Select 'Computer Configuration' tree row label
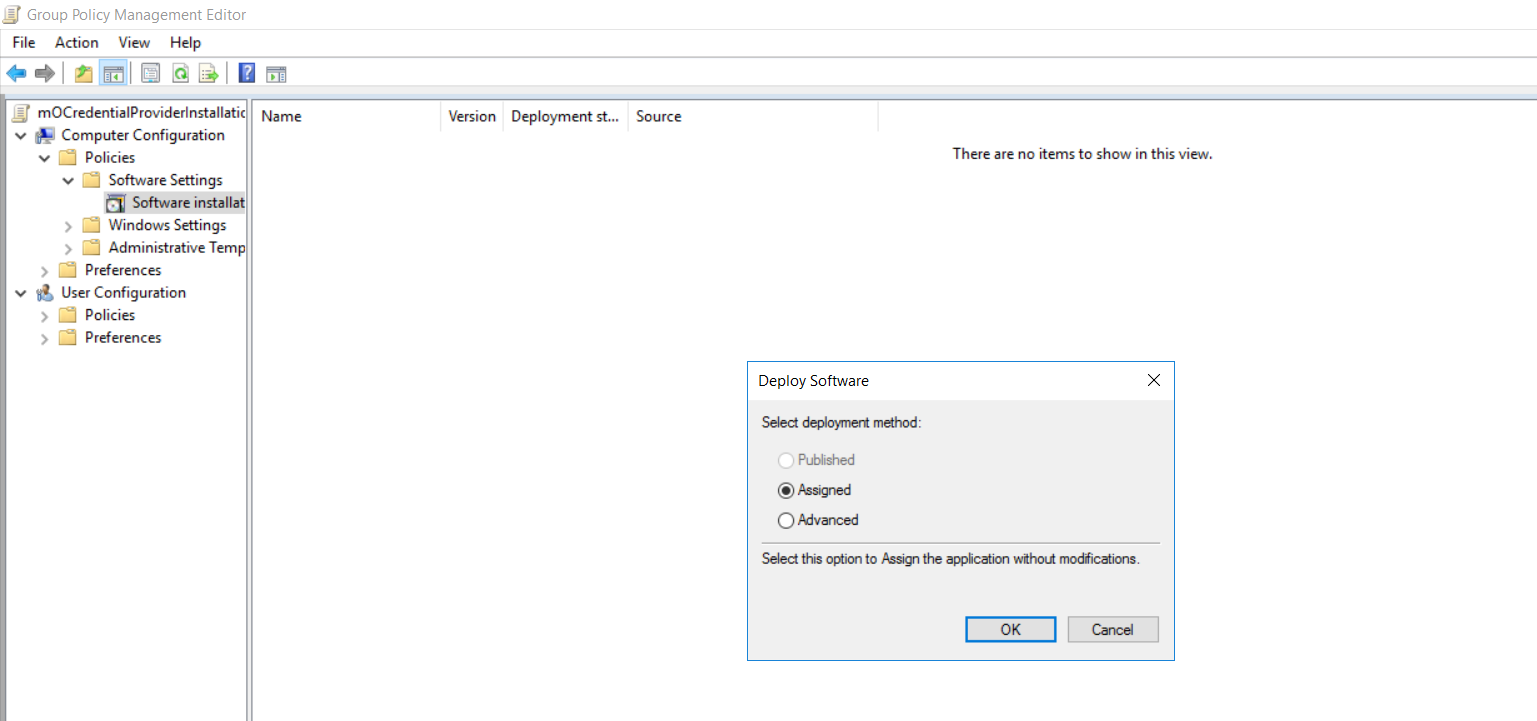 pyautogui.click(x=142, y=135)
